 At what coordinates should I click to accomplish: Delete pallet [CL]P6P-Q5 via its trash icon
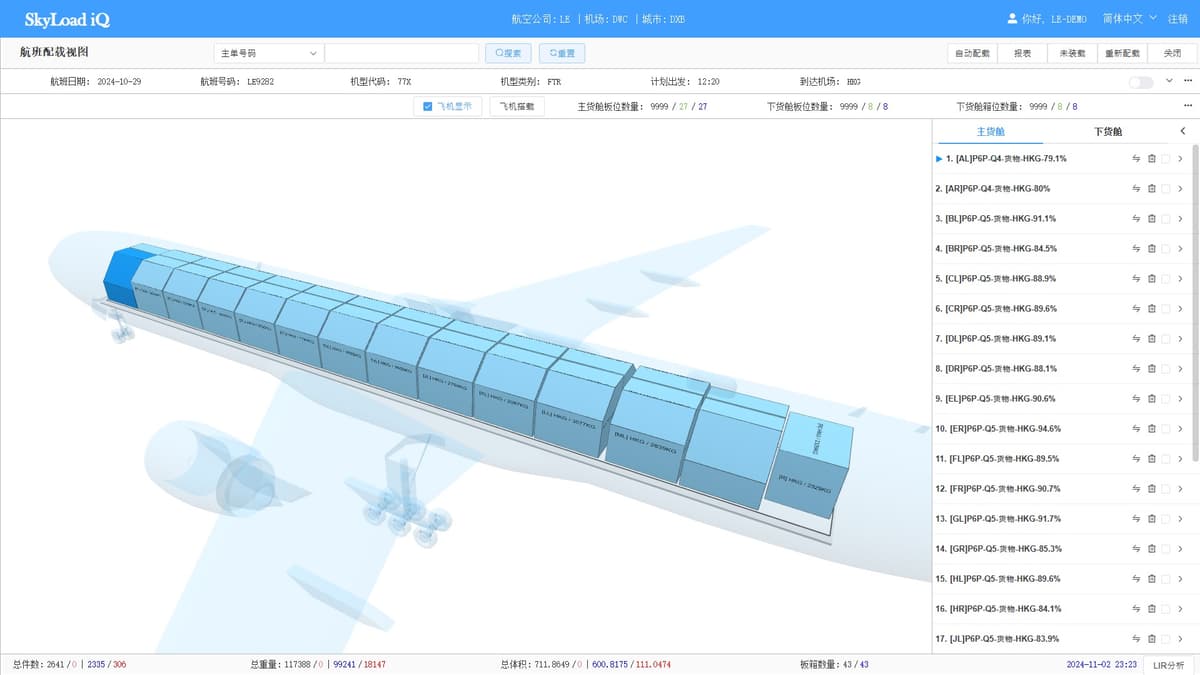click(1151, 278)
